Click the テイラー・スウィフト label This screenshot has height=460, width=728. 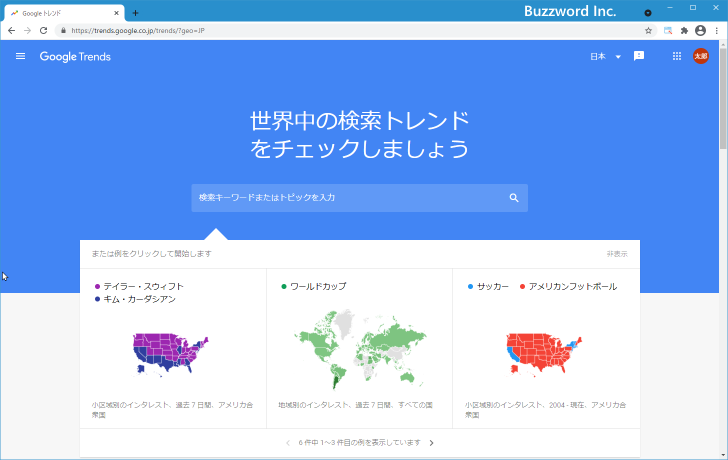[x=143, y=286]
